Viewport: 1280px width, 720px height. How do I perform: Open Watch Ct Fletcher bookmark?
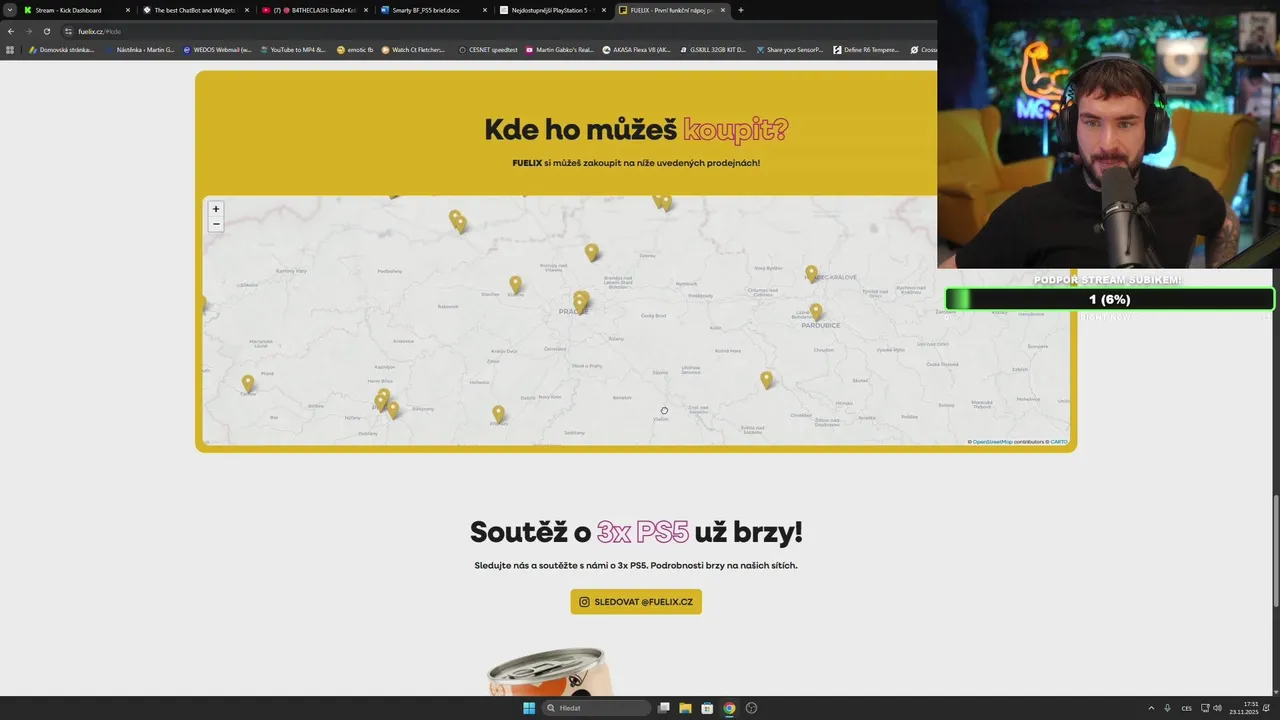[x=413, y=49]
